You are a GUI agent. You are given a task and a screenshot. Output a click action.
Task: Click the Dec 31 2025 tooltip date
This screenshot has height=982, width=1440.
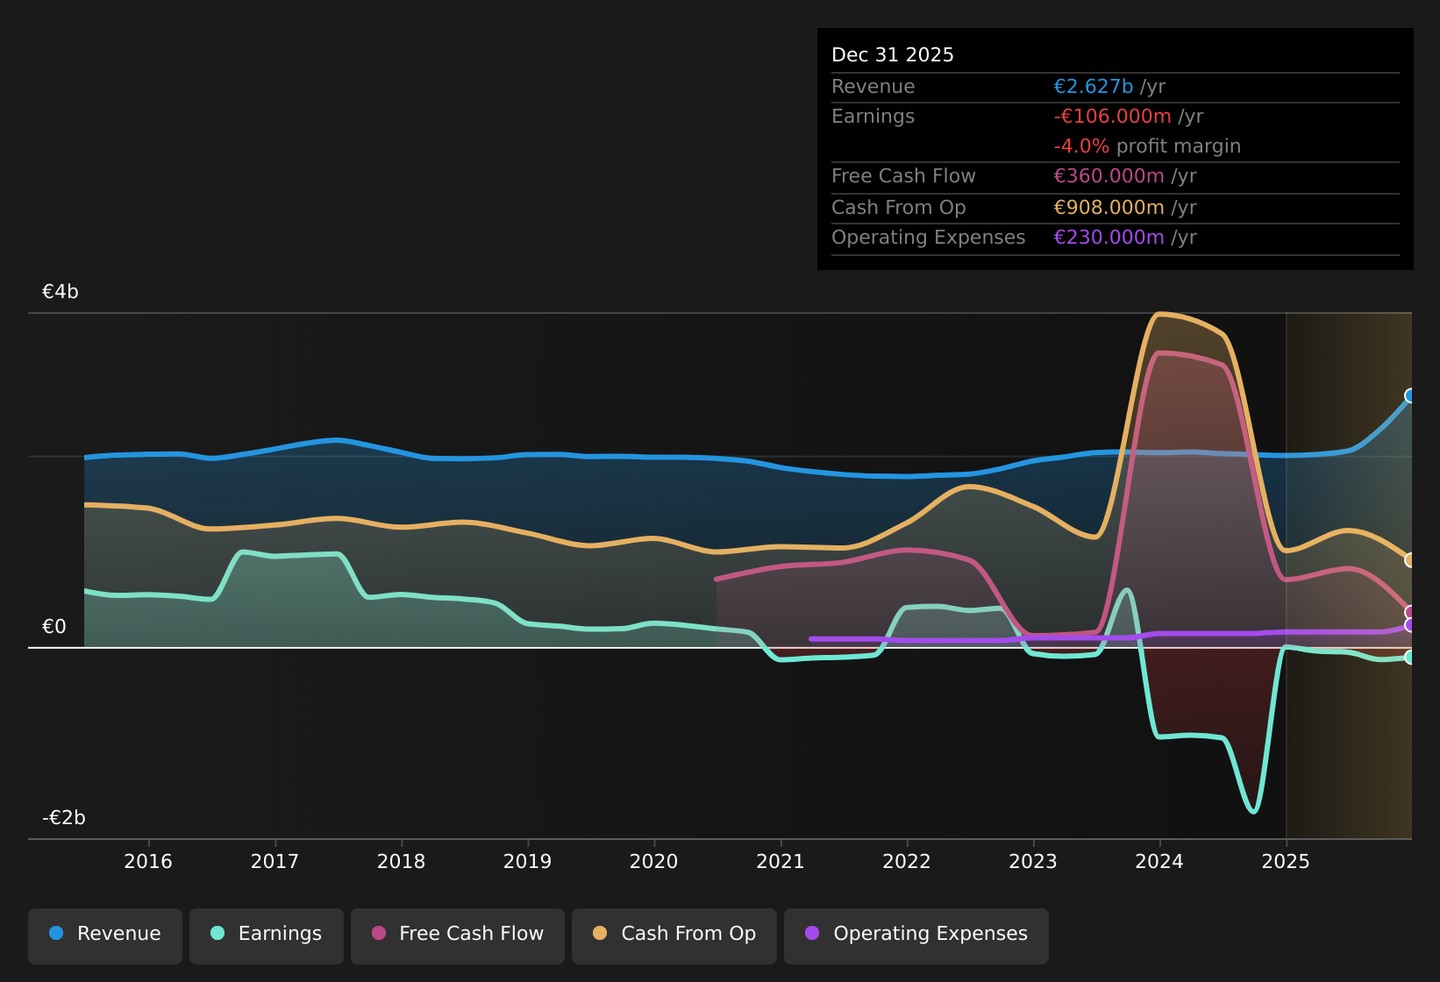[893, 55]
